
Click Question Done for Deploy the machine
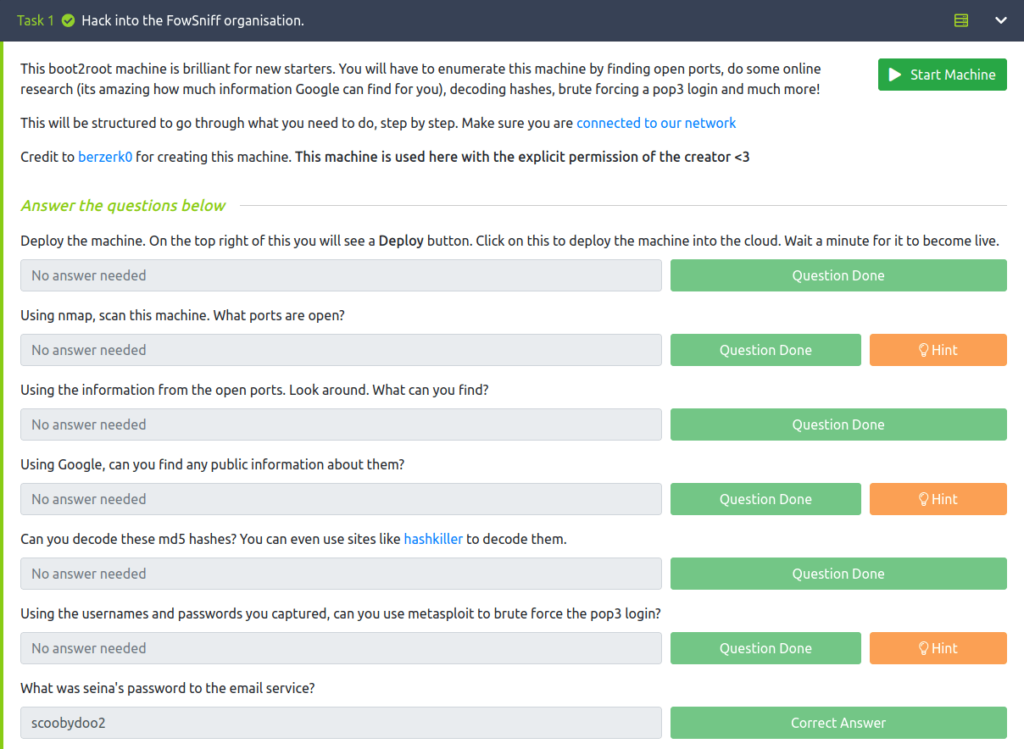[838, 276]
